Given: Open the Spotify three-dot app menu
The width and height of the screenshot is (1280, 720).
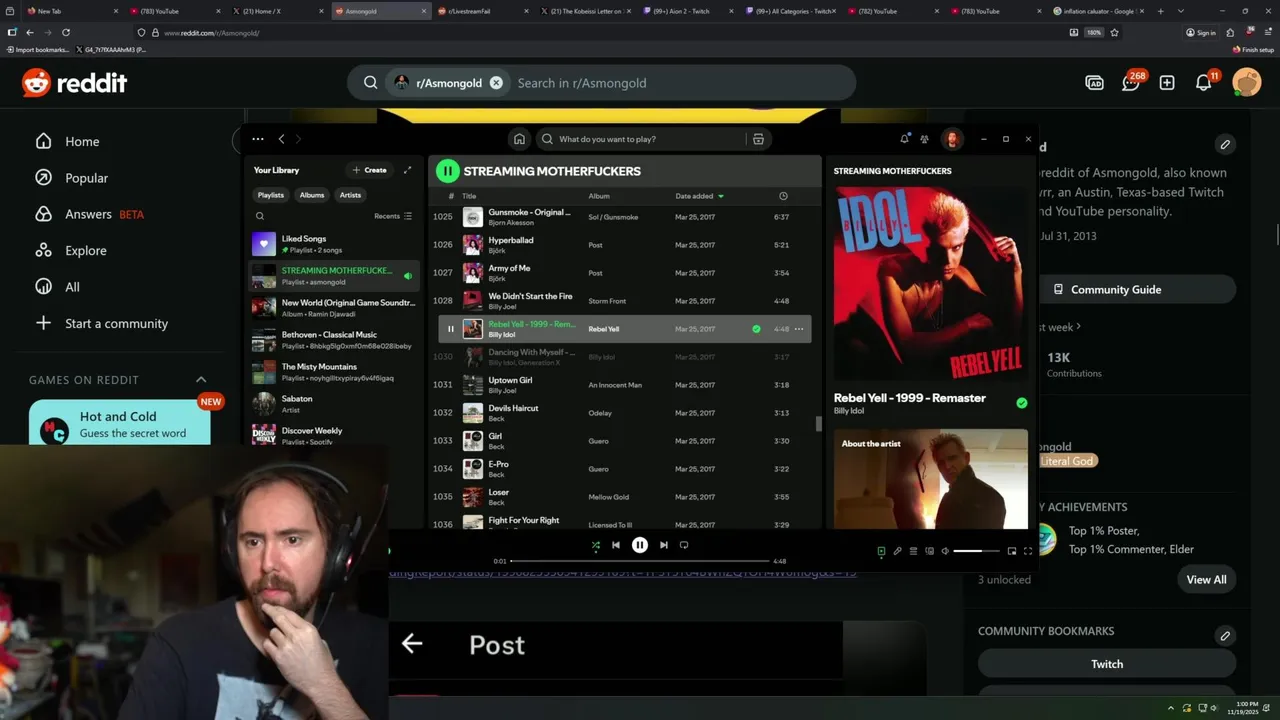Looking at the screenshot, I should (258, 139).
